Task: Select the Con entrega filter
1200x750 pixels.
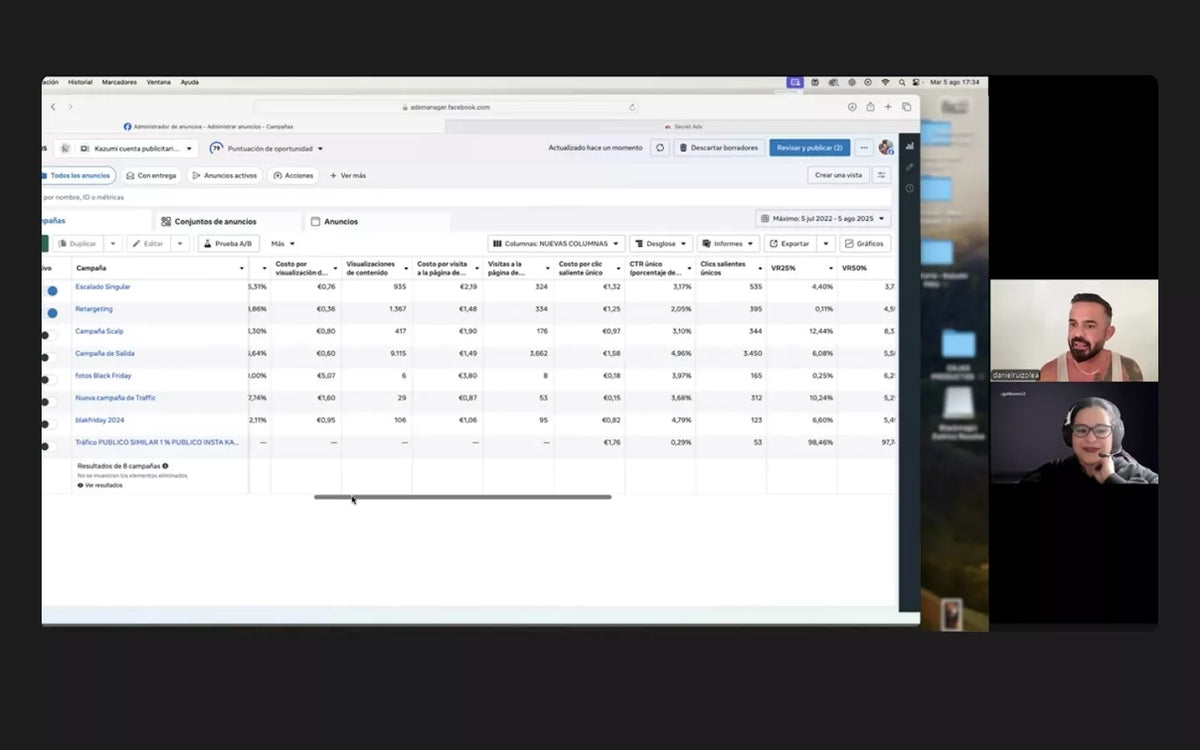Action: (151, 175)
